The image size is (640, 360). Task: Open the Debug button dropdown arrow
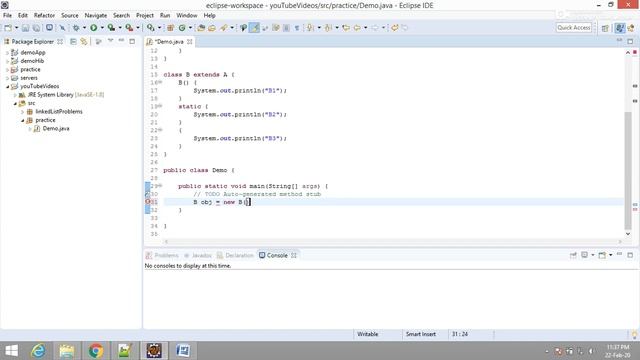(x=84, y=28)
